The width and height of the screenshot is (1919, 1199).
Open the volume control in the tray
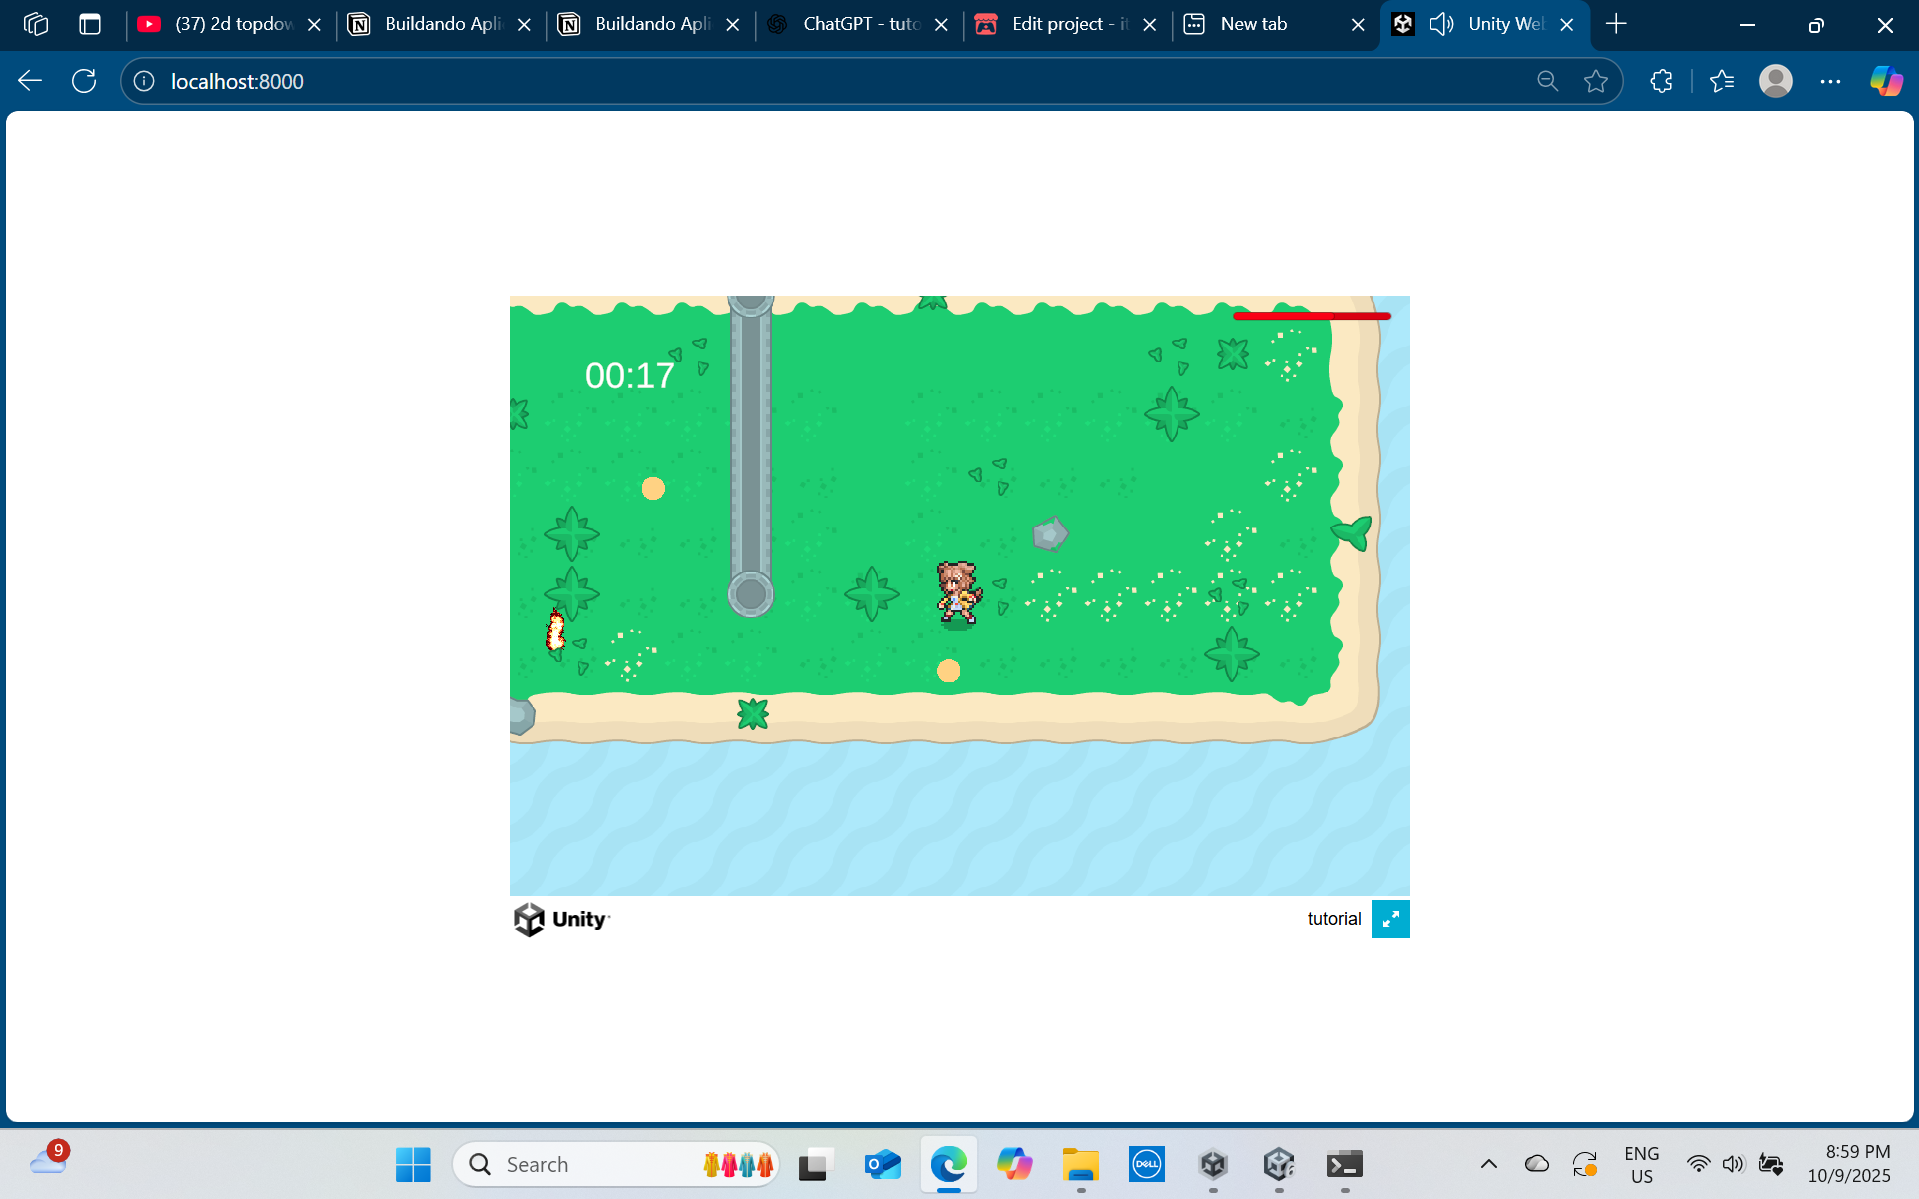[1733, 1164]
